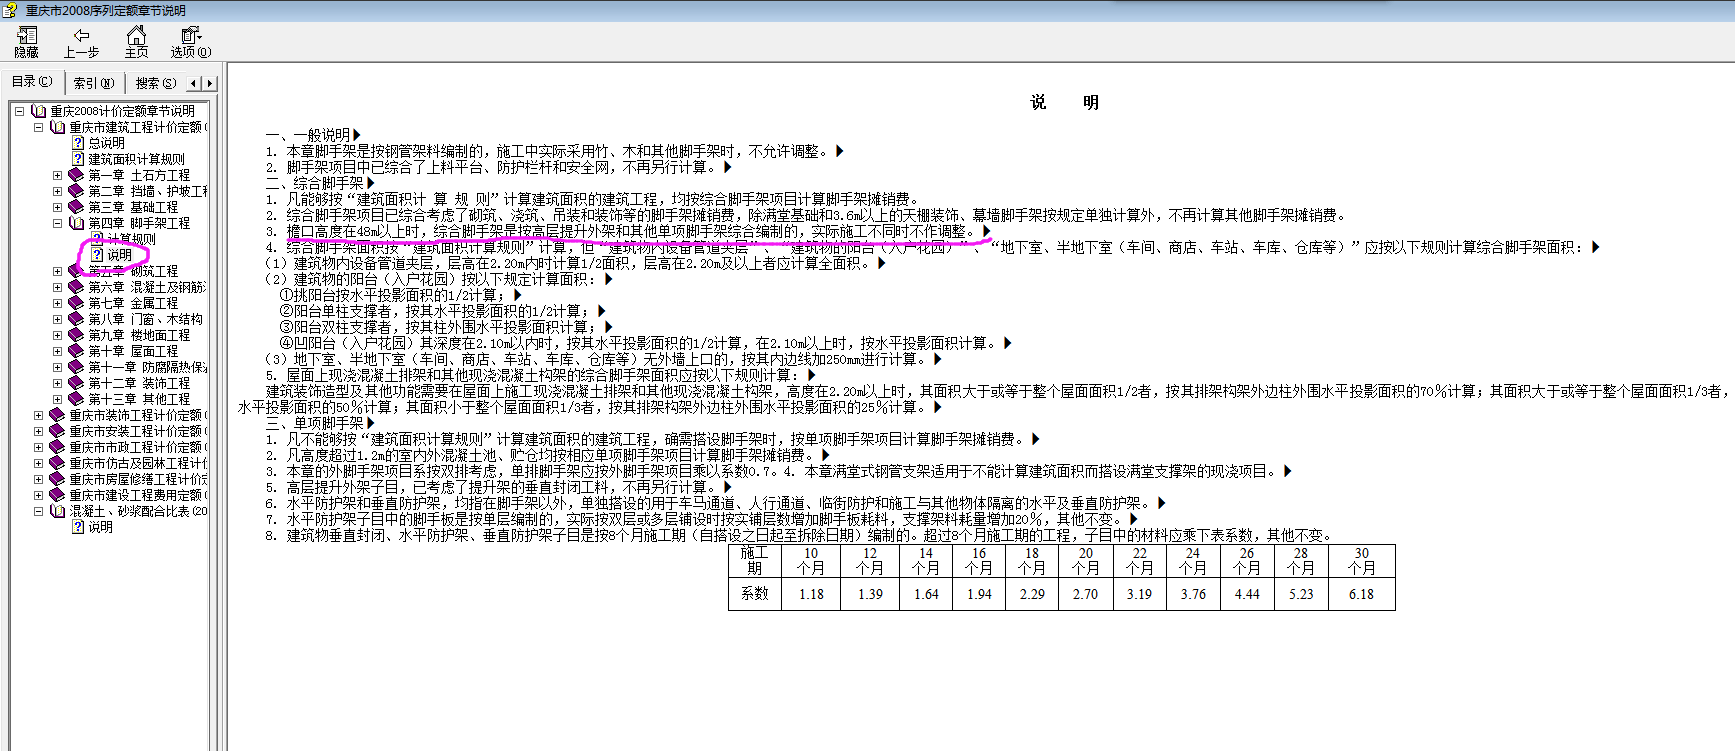
Task: Collapse the root 重庆2008计价定额章节说明 node
Action: click(19, 111)
